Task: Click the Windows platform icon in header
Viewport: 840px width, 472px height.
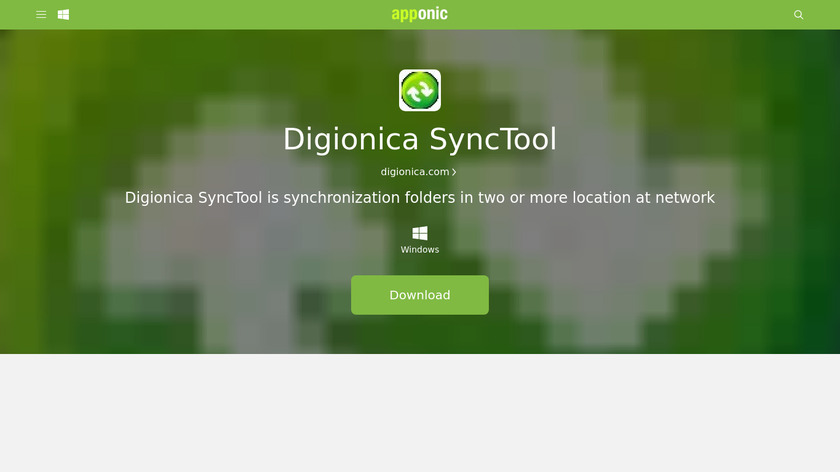Action: point(63,14)
